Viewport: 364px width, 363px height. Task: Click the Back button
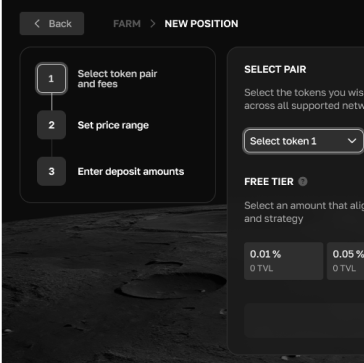pyautogui.click(x=52, y=24)
